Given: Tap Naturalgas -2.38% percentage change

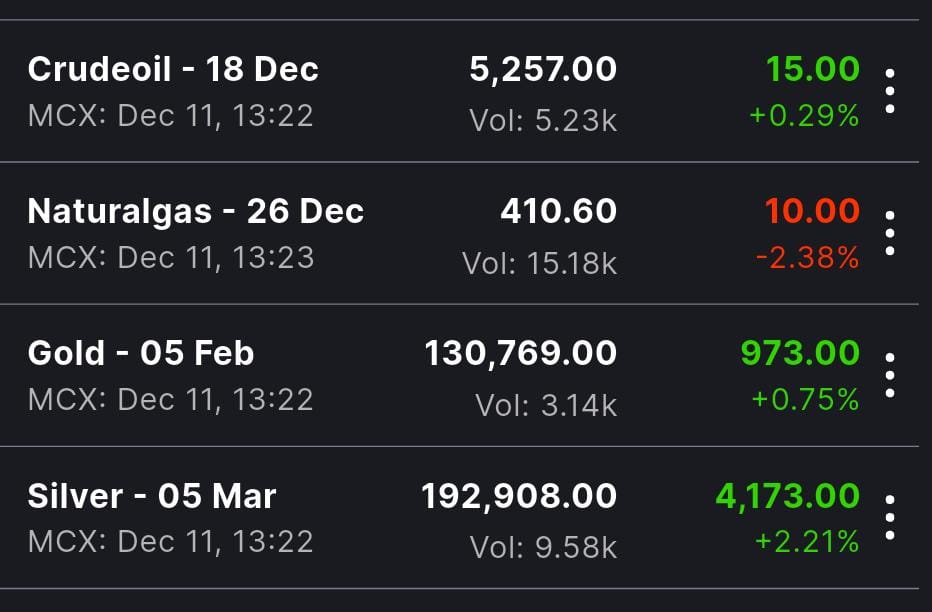Looking at the screenshot, I should (x=807, y=258).
